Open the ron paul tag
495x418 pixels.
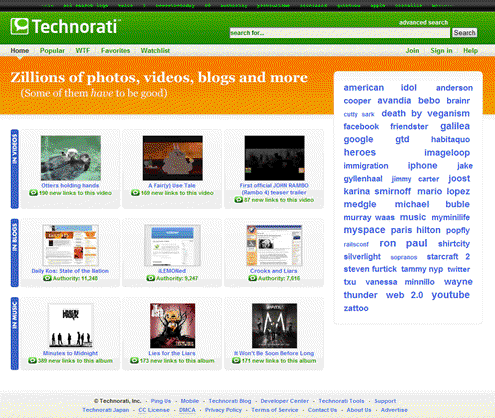point(403,243)
